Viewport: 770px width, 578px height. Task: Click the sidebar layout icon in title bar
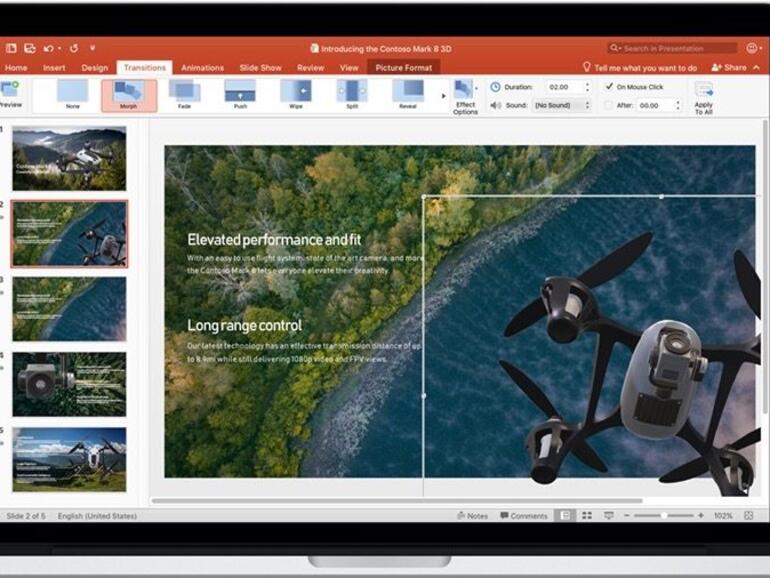[x=11, y=48]
